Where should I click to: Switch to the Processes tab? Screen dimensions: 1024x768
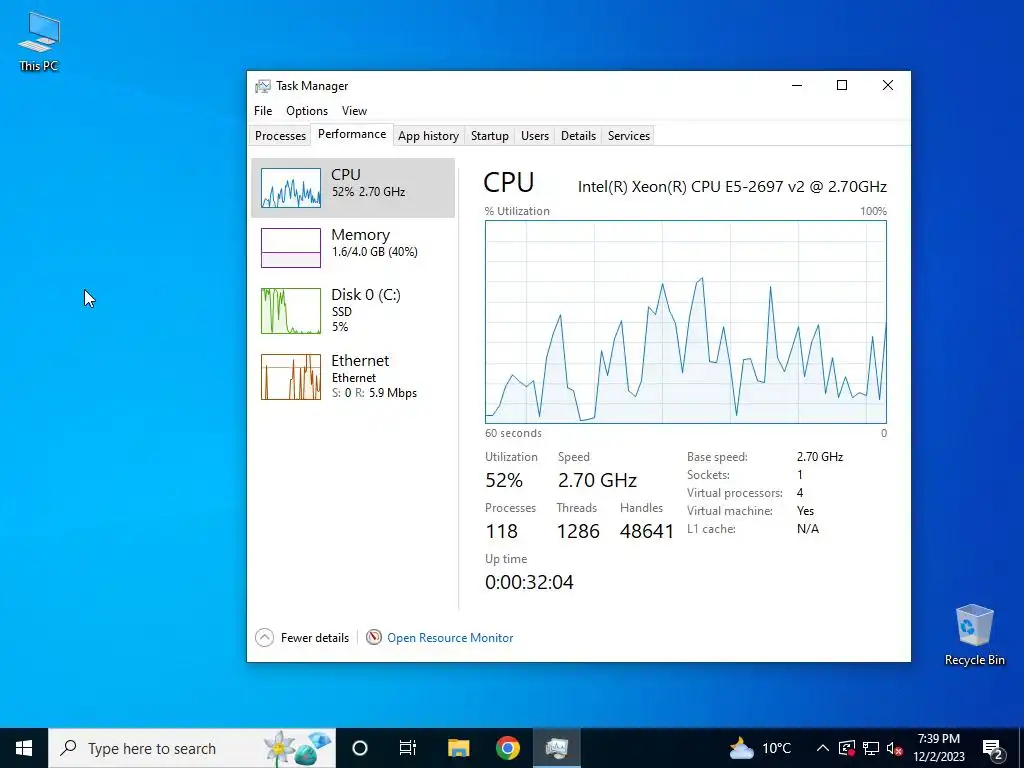coord(280,136)
